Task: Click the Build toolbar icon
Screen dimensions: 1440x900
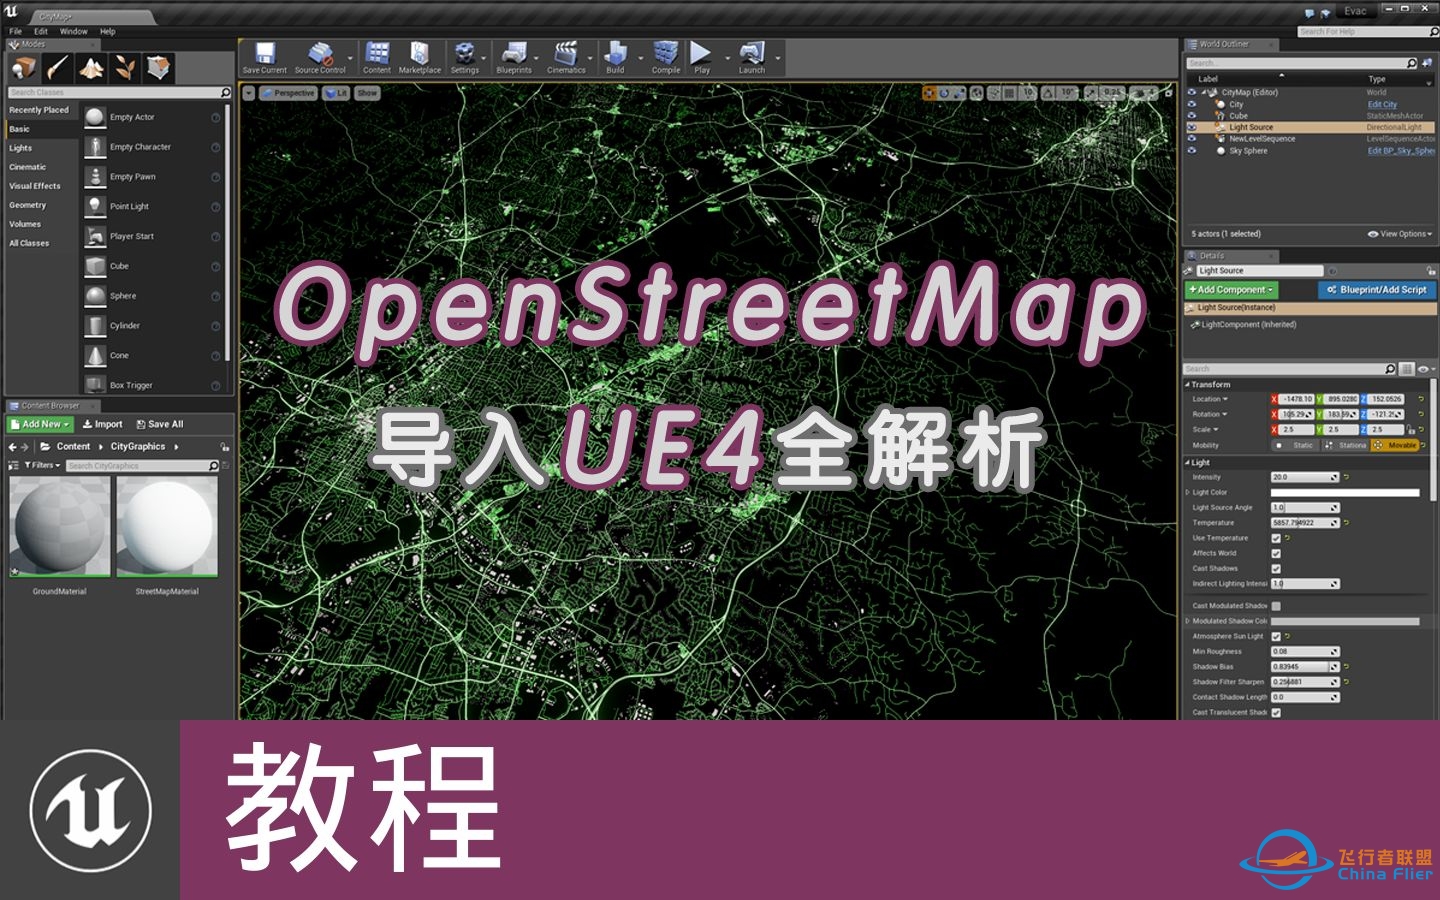Action: 615,54
